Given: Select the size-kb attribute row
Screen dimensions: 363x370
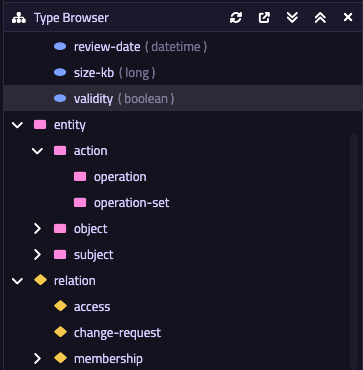Looking at the screenshot, I should click(x=183, y=73).
